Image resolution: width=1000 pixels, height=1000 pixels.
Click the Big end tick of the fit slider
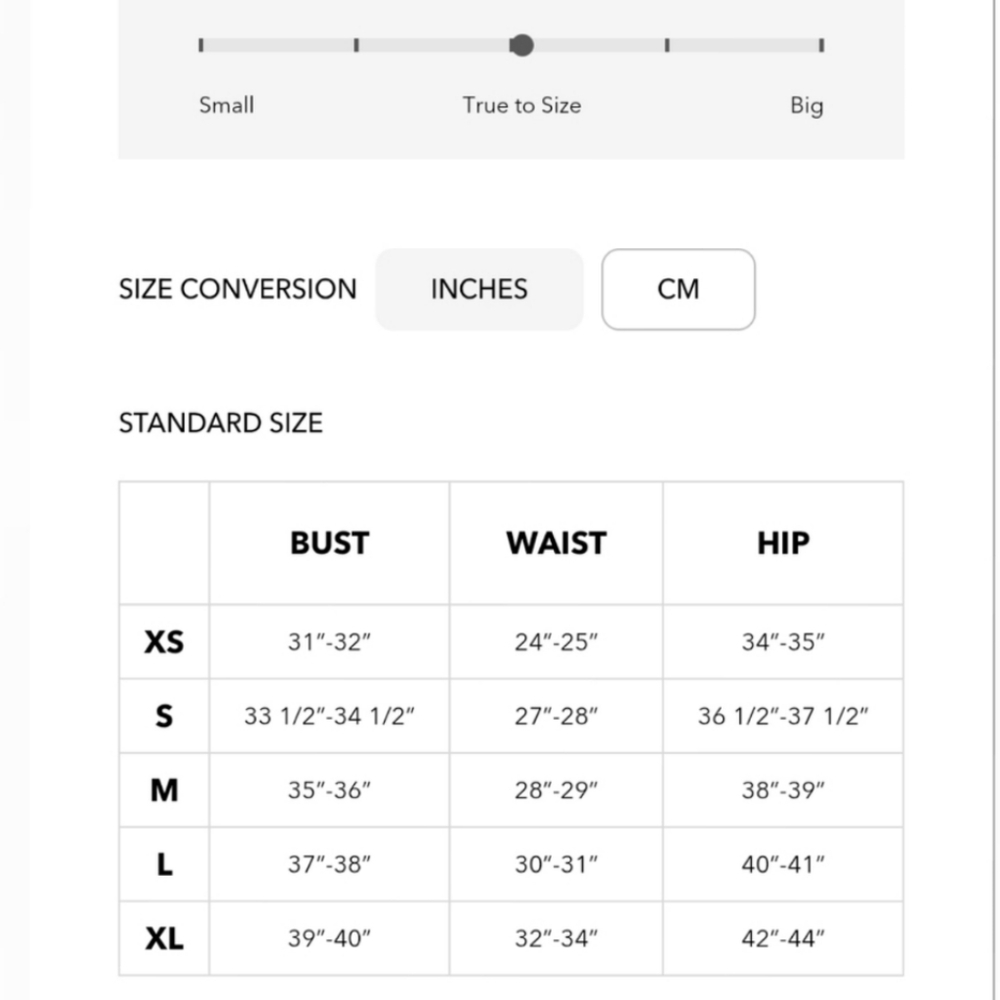pos(821,45)
